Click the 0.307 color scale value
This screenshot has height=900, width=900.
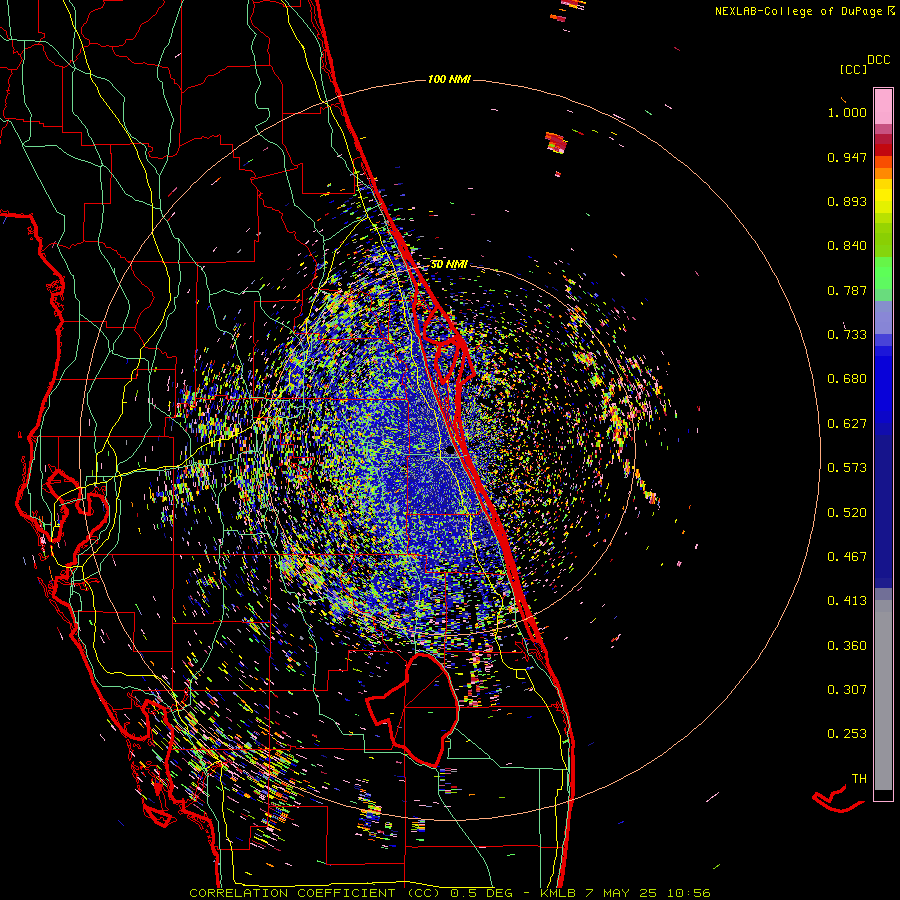[x=847, y=690]
